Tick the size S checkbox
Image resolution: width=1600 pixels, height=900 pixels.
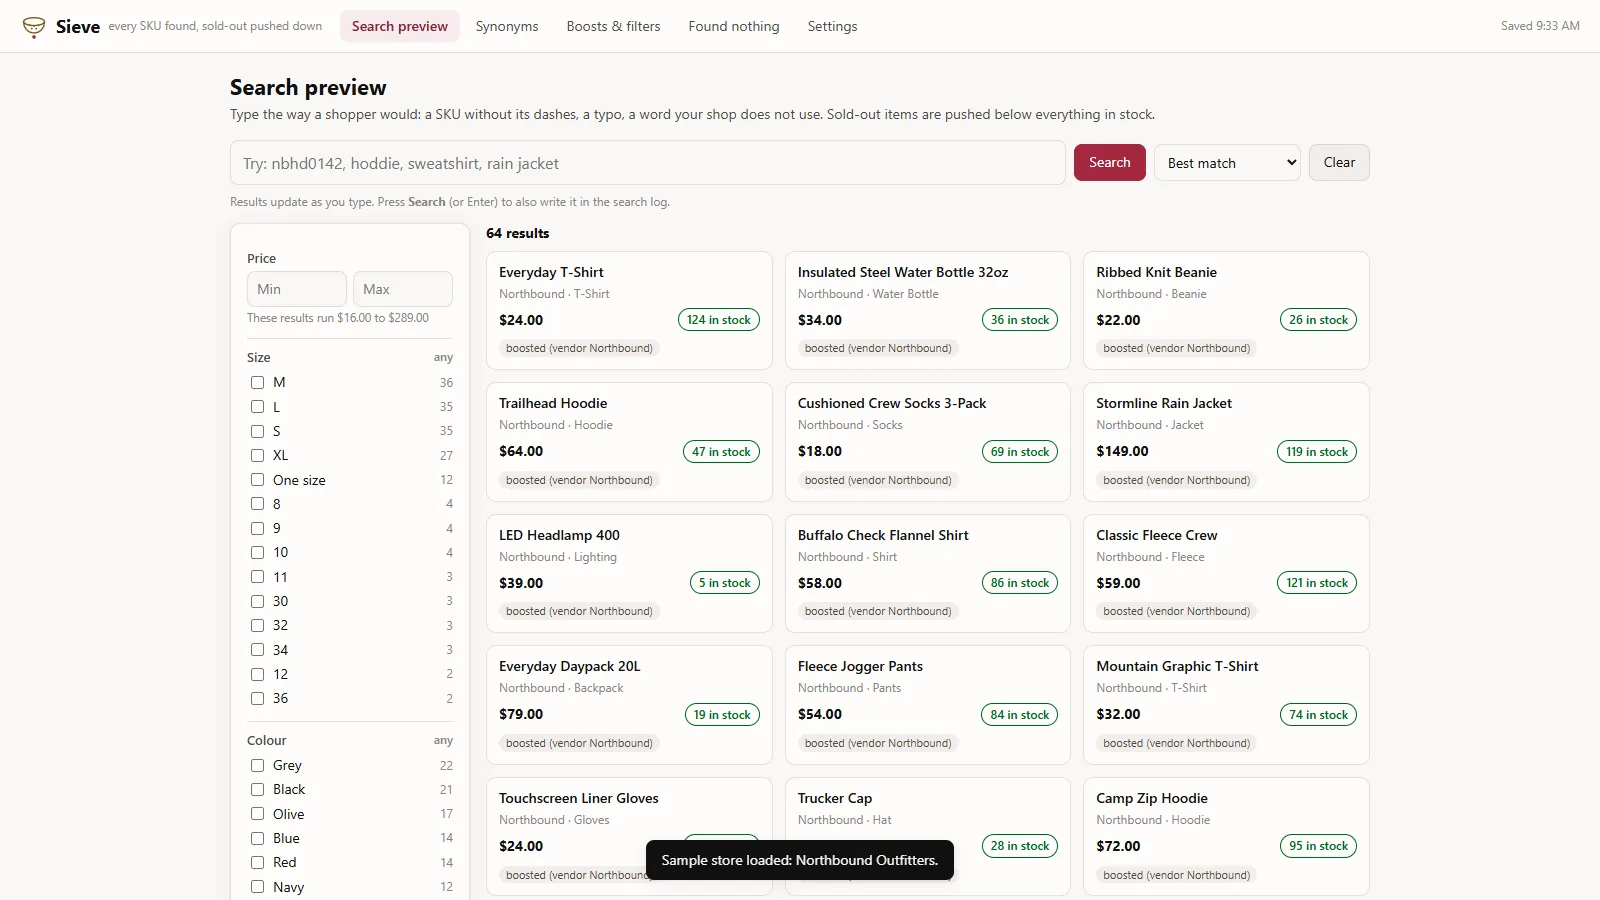point(257,431)
